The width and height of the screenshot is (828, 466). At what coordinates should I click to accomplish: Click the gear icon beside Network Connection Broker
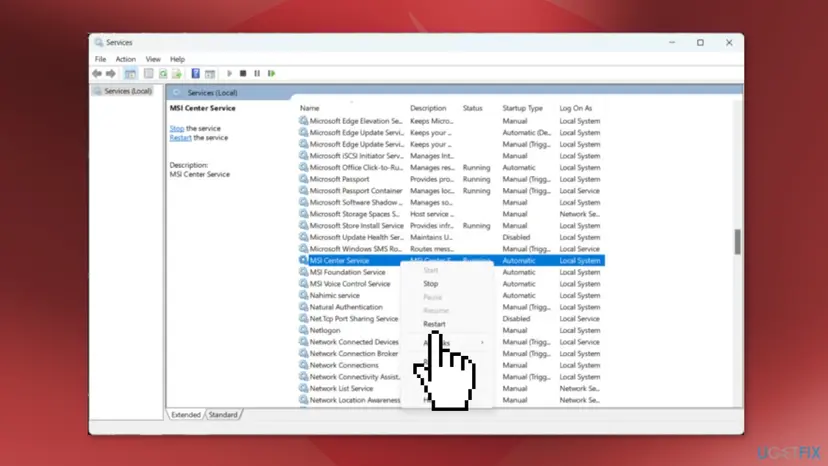point(303,353)
